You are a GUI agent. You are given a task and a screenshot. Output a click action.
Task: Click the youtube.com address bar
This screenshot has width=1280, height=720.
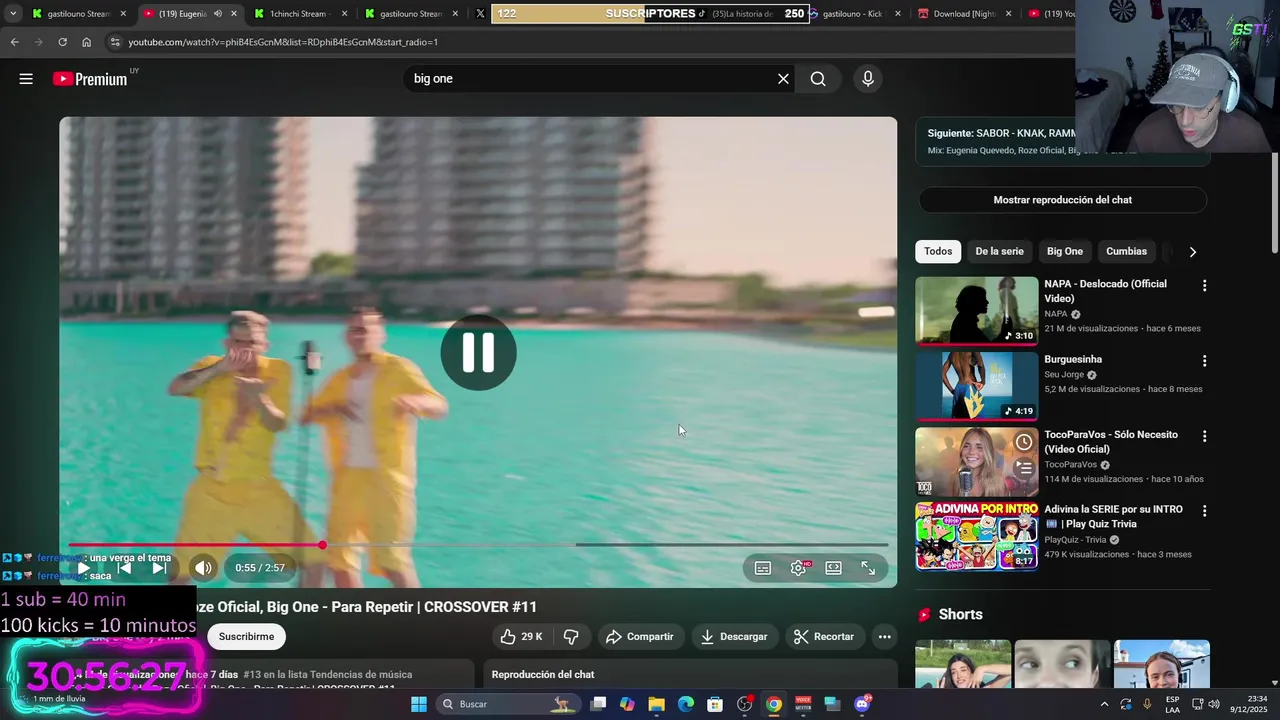tap(590, 42)
